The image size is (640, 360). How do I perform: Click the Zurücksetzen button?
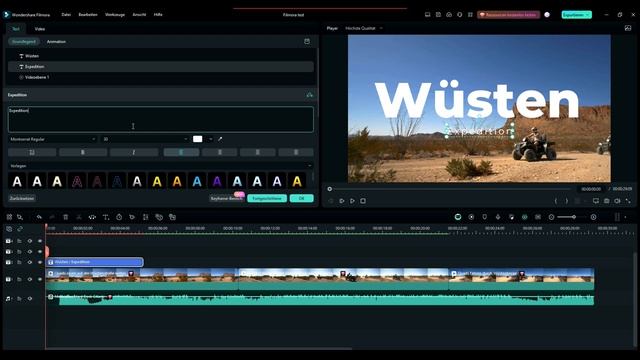22,198
